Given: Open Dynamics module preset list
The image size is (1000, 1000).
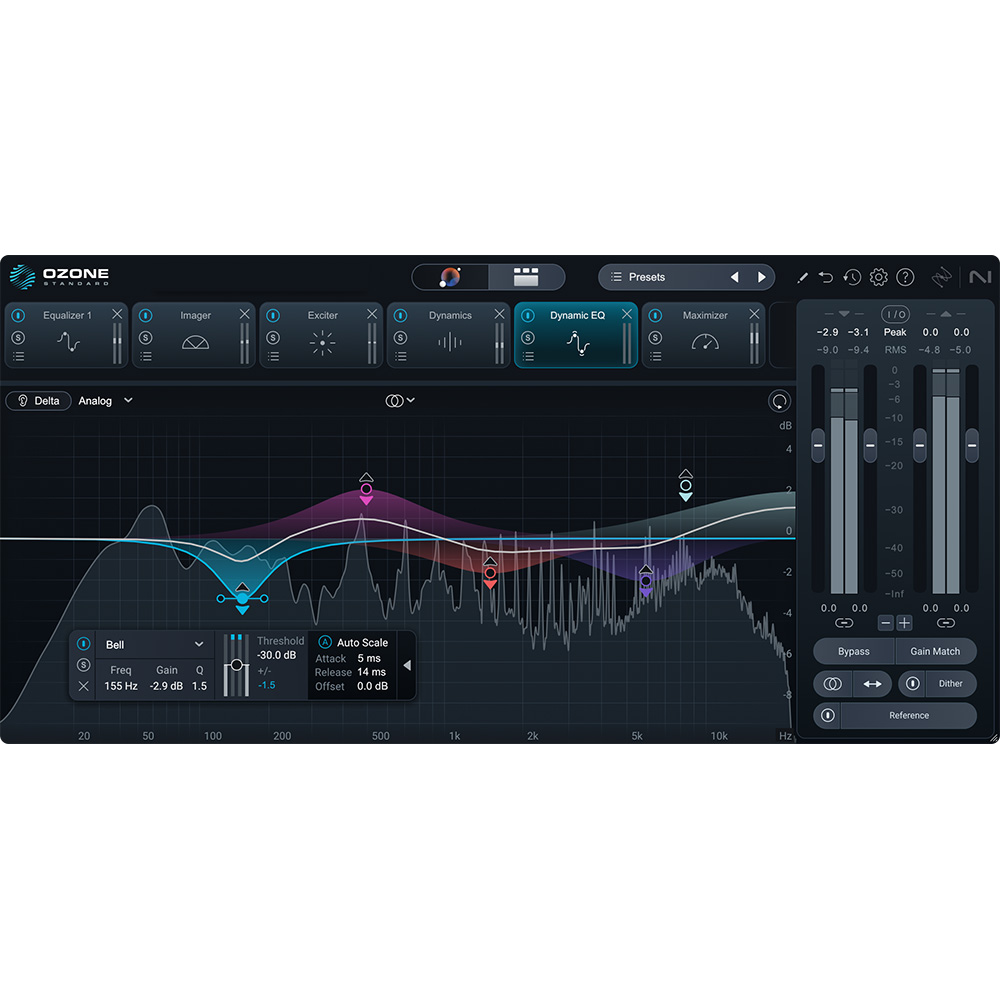Looking at the screenshot, I should click(x=401, y=357).
